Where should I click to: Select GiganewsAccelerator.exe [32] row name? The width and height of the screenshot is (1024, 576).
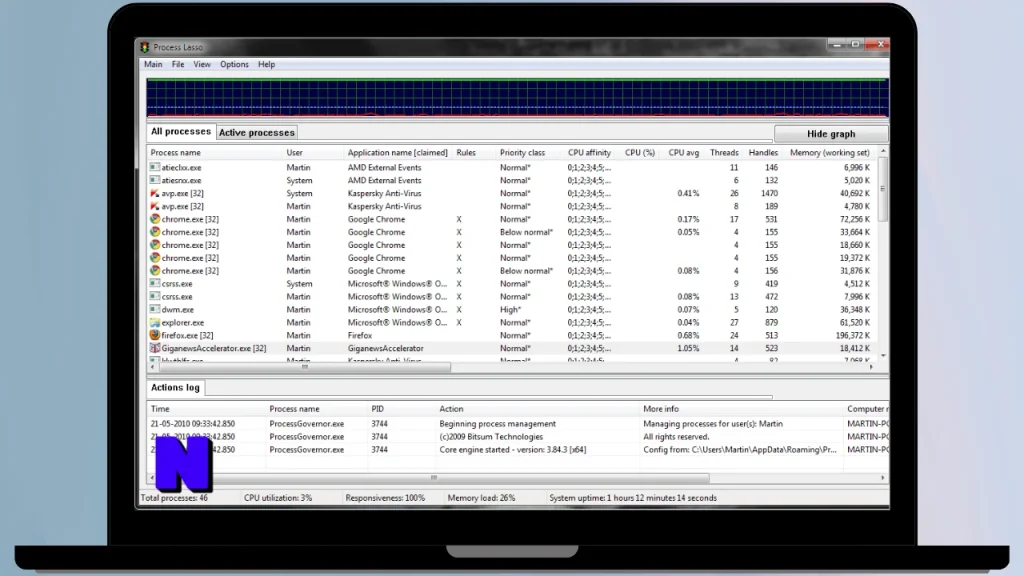point(214,348)
